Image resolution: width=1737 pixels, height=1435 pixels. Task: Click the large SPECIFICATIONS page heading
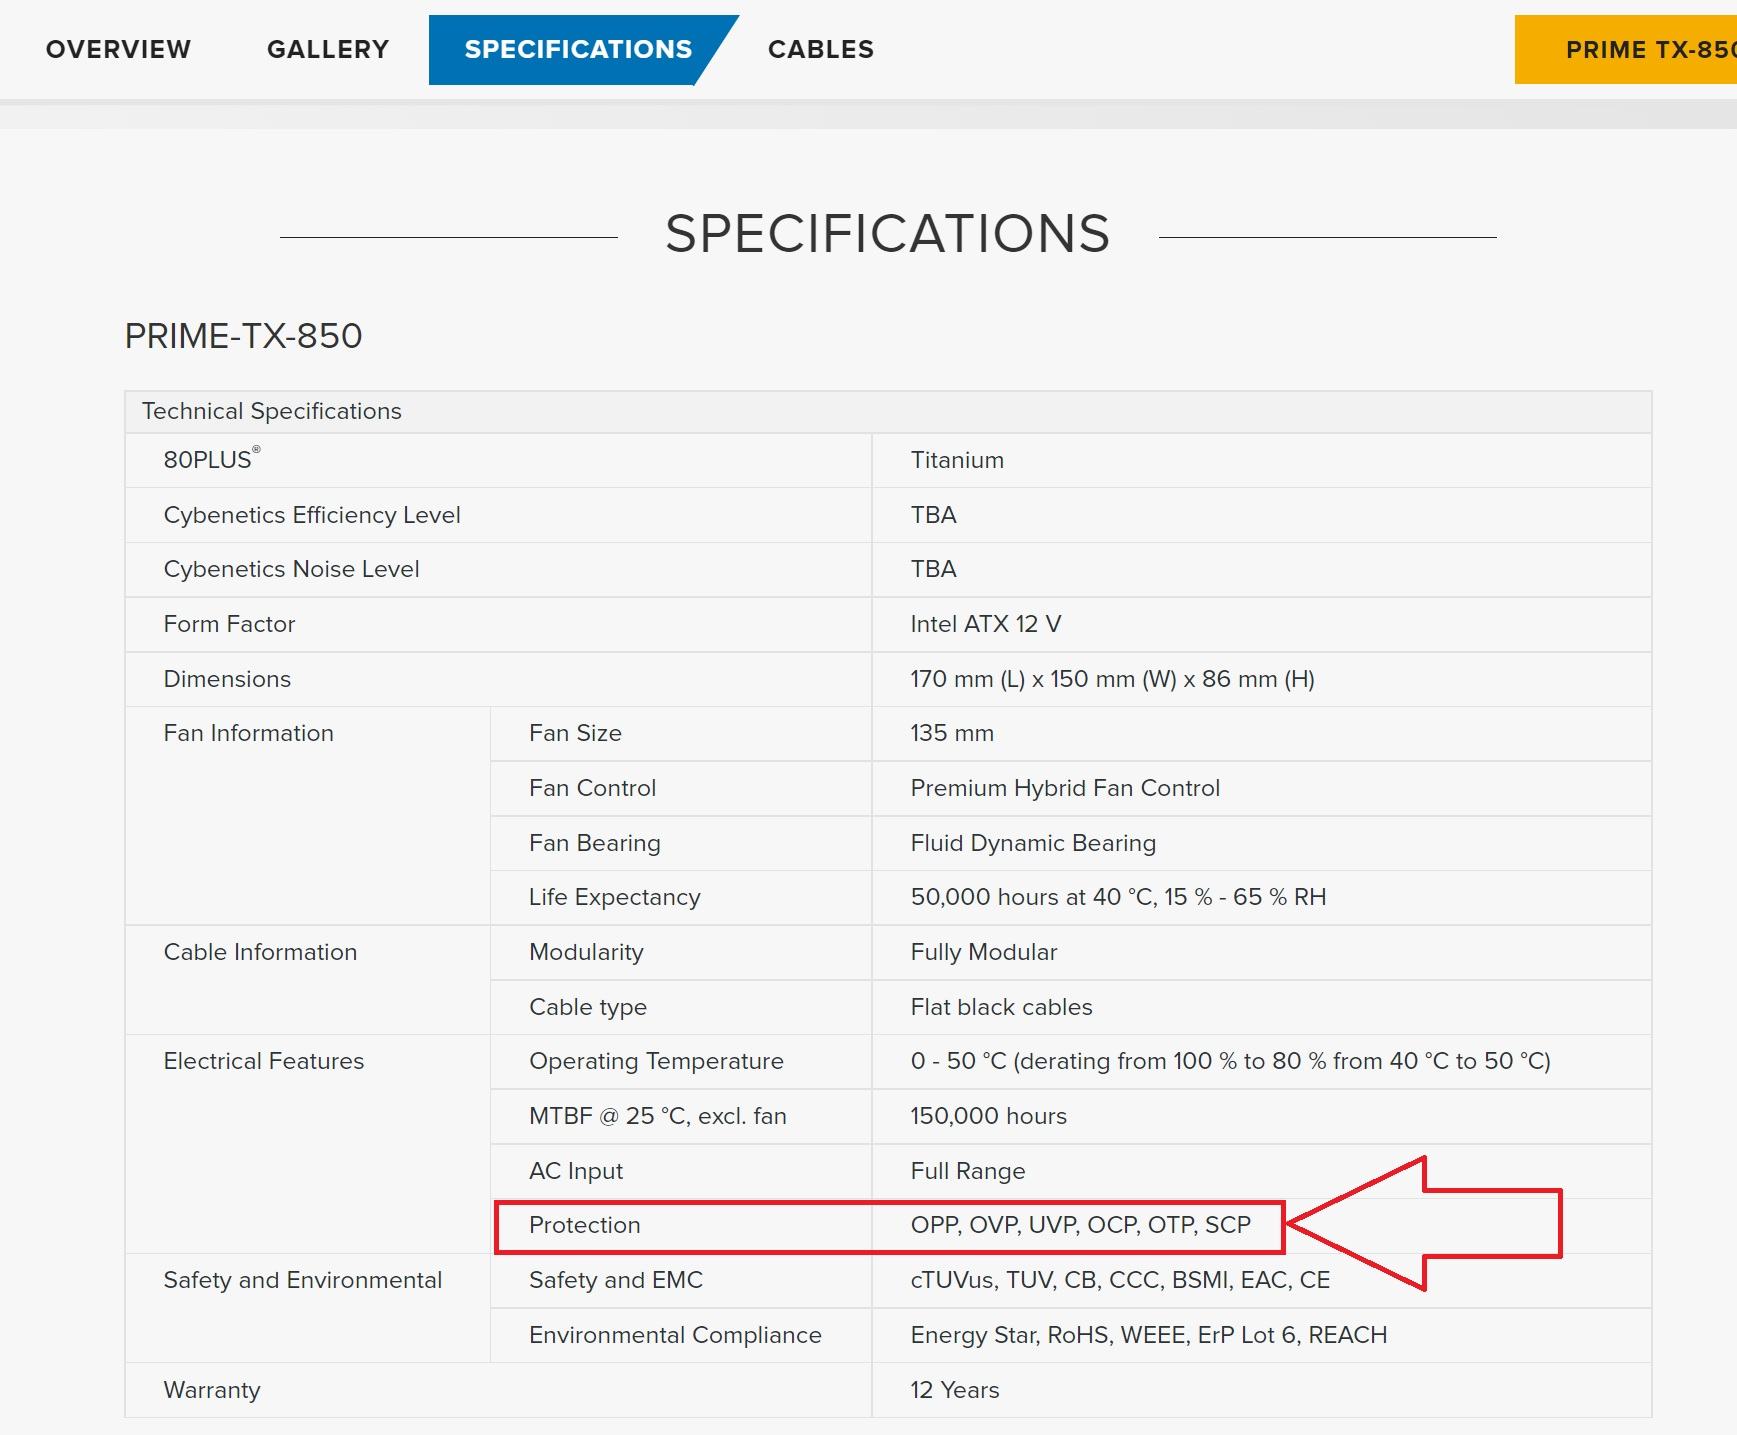coord(887,234)
